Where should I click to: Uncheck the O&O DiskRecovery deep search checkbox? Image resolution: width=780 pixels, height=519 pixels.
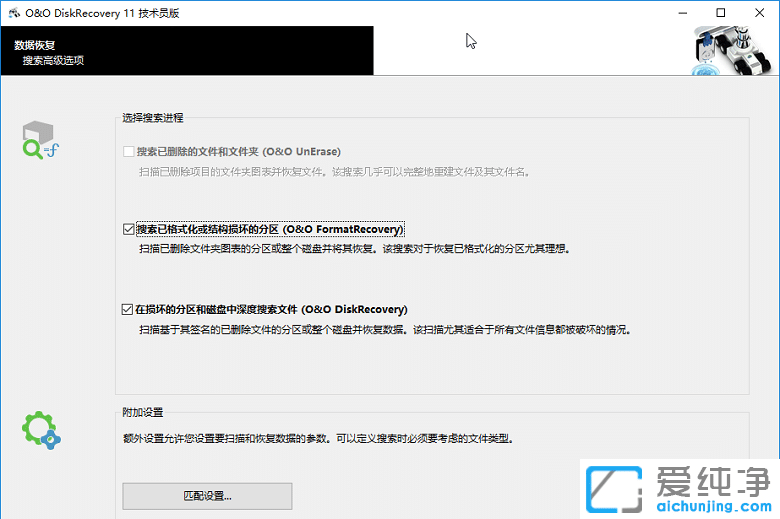pos(127,310)
